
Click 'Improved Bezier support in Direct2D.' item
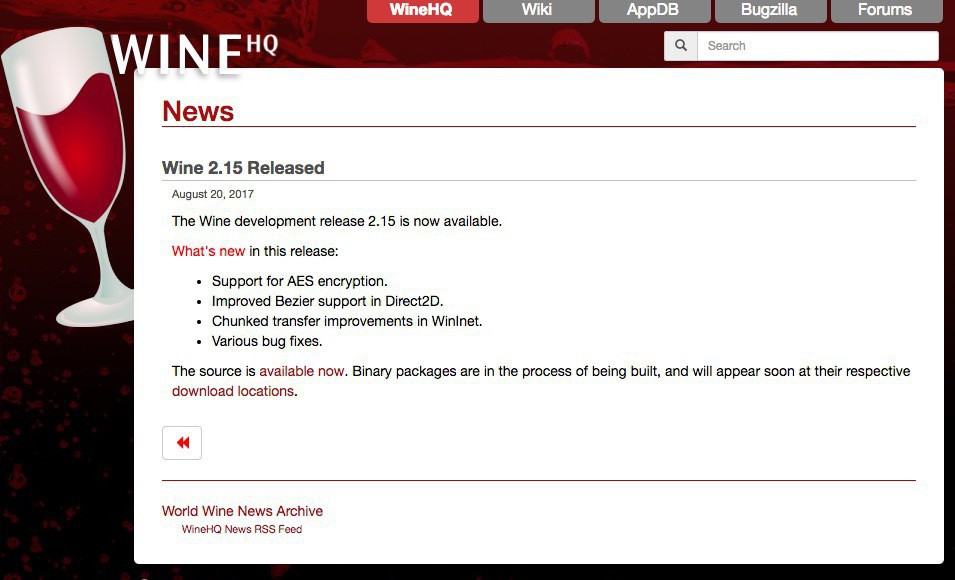[x=328, y=301]
